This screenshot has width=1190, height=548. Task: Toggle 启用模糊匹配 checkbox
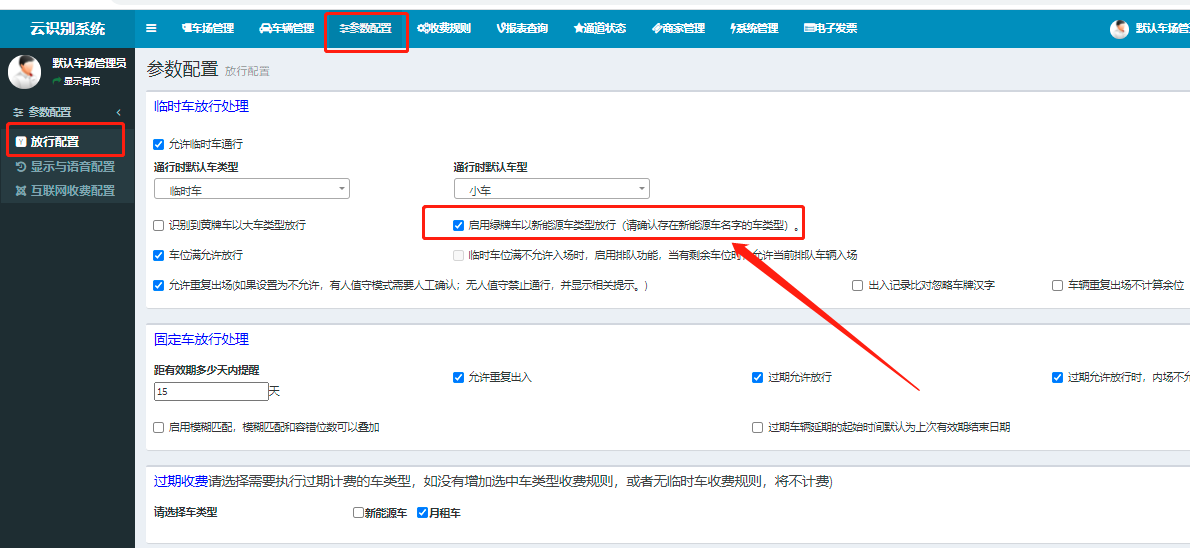click(159, 427)
